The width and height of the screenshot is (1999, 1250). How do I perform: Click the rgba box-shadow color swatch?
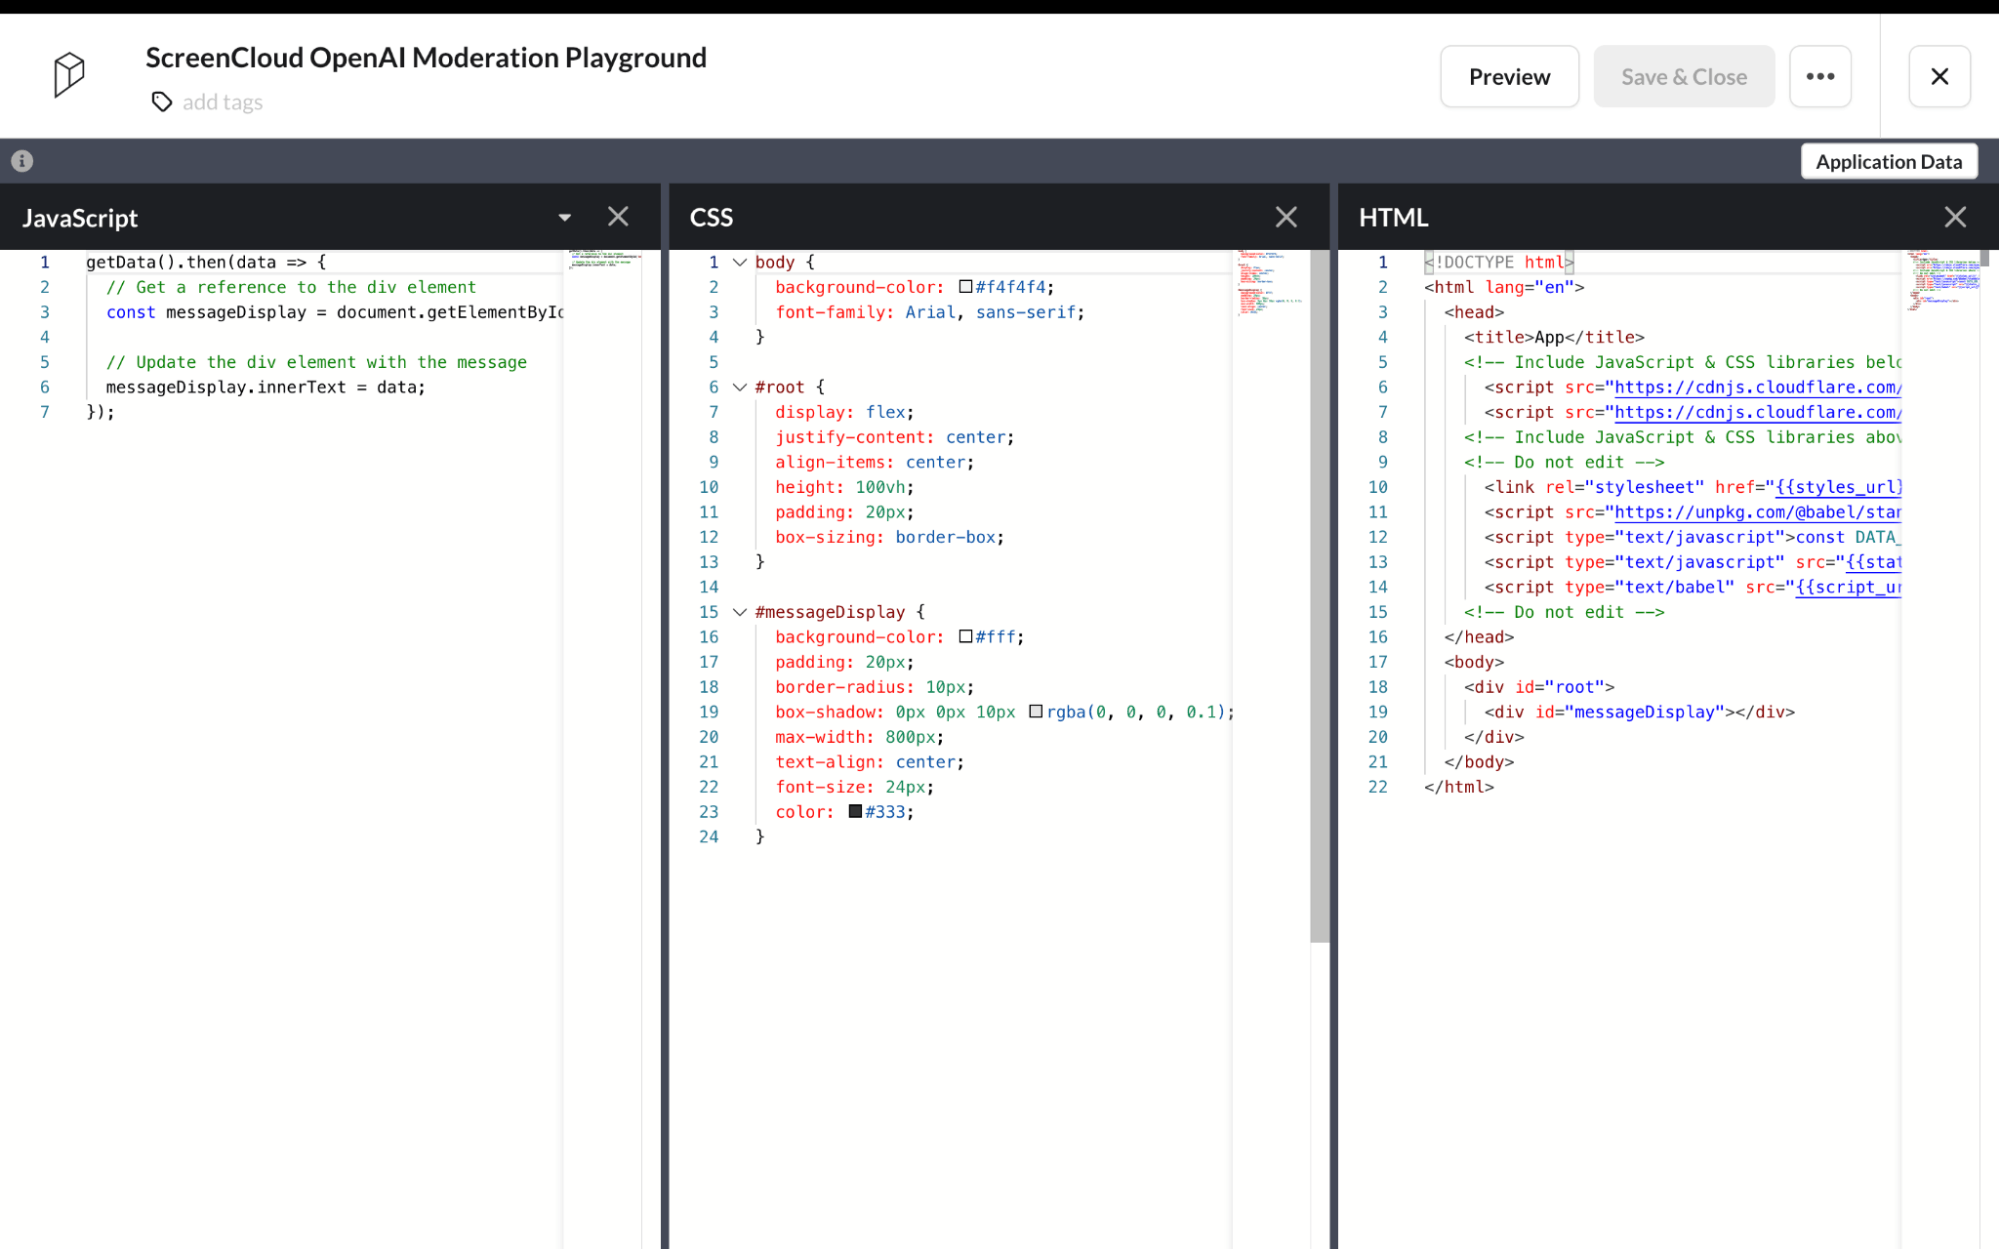1037,711
